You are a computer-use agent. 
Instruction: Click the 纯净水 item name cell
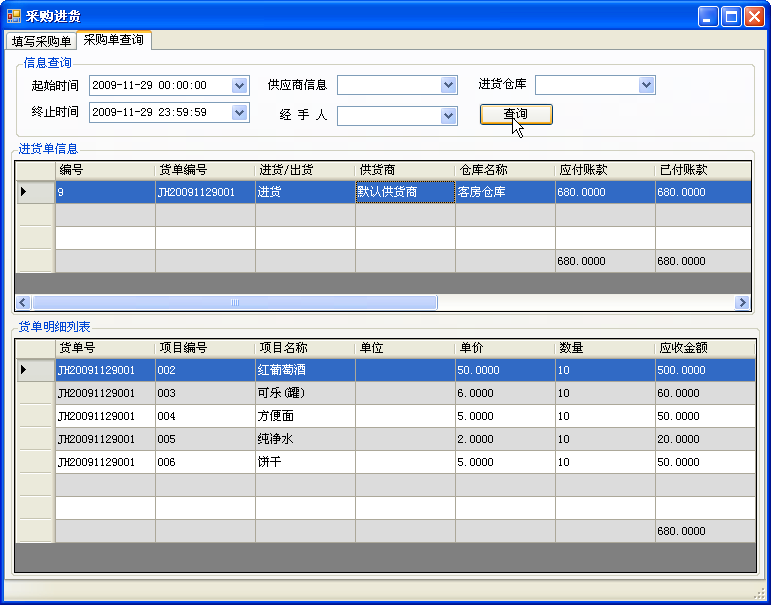click(304, 439)
